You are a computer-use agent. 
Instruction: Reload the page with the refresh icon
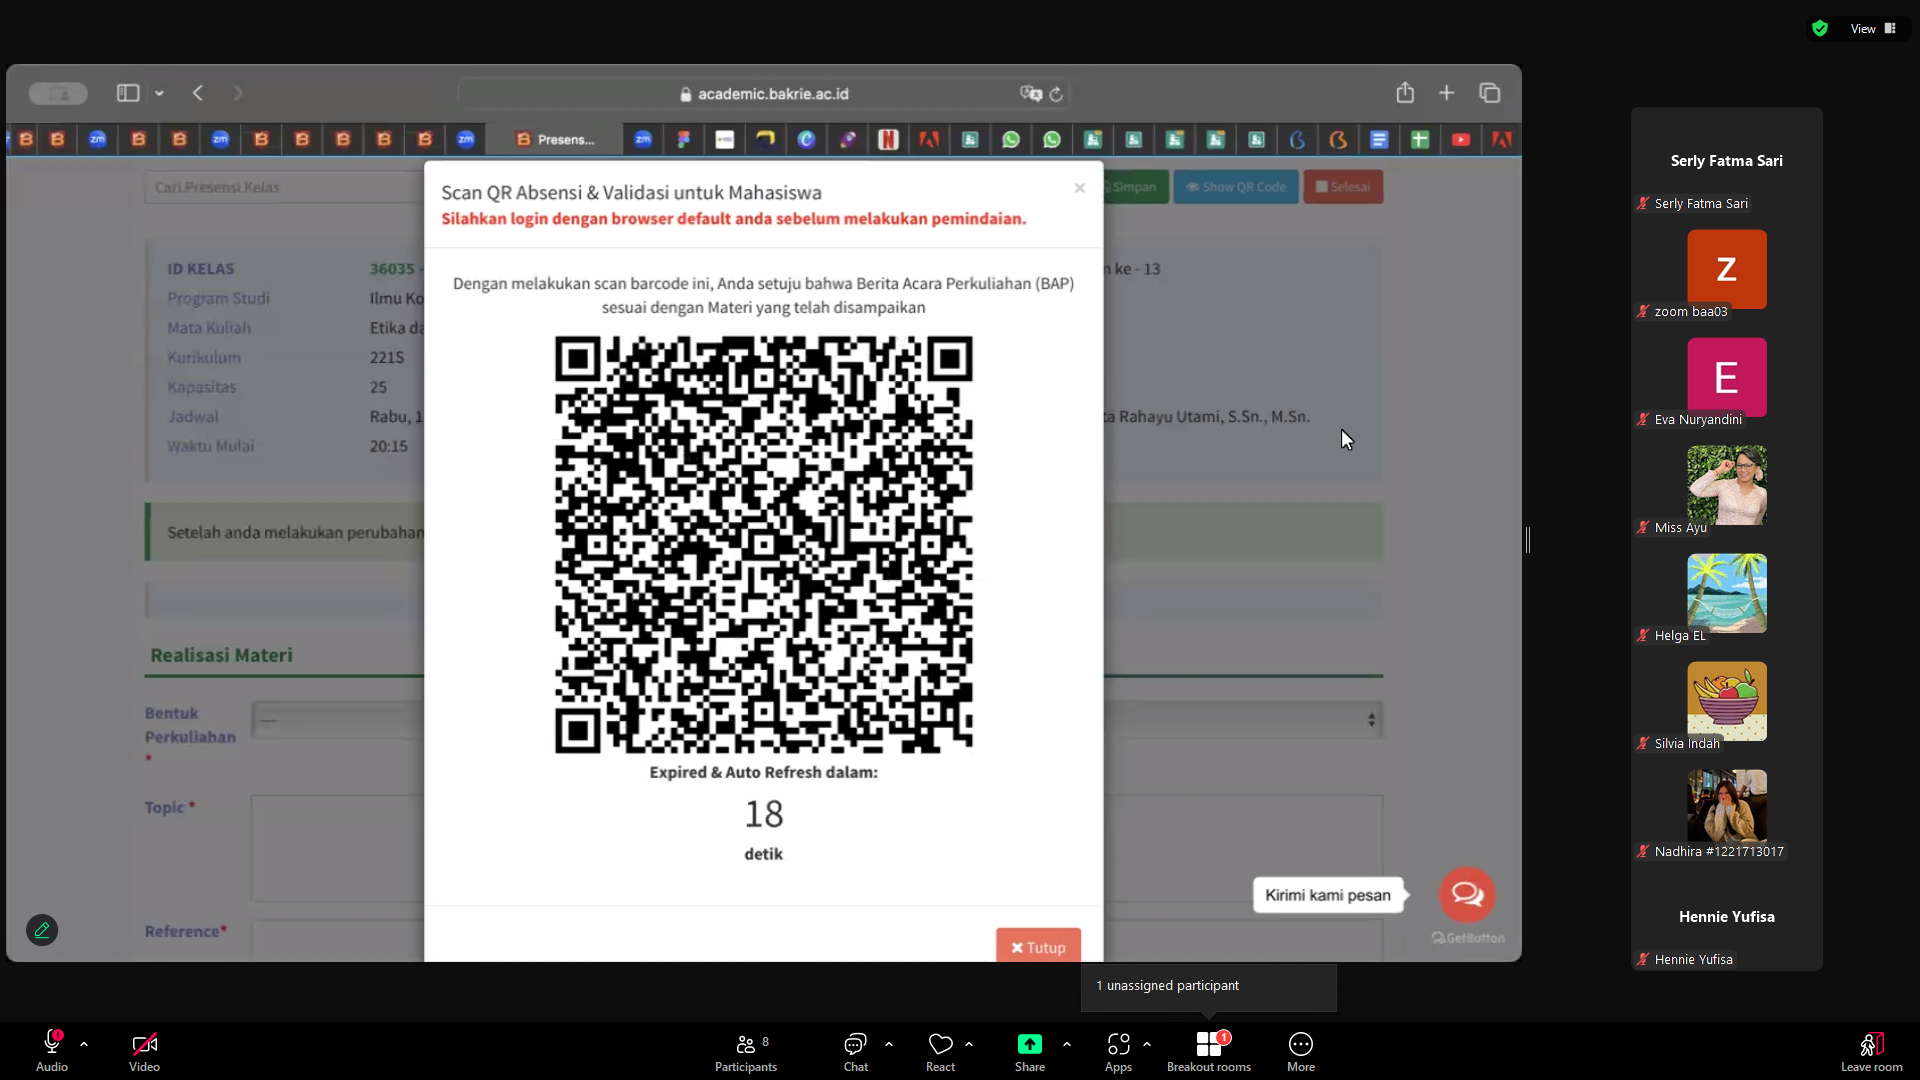(x=1056, y=94)
